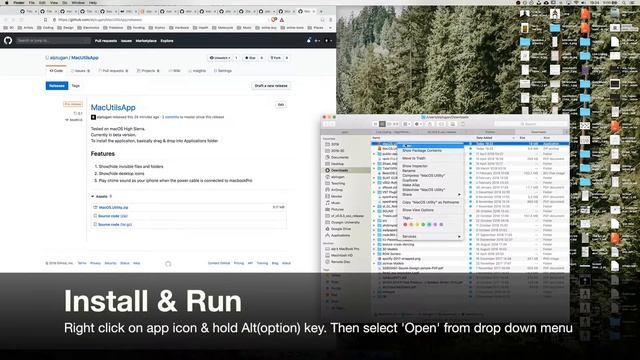Image resolution: width=640 pixels, height=360 pixels.
Task: Open Google Drive in Finder sidebar
Action: coord(340,229)
